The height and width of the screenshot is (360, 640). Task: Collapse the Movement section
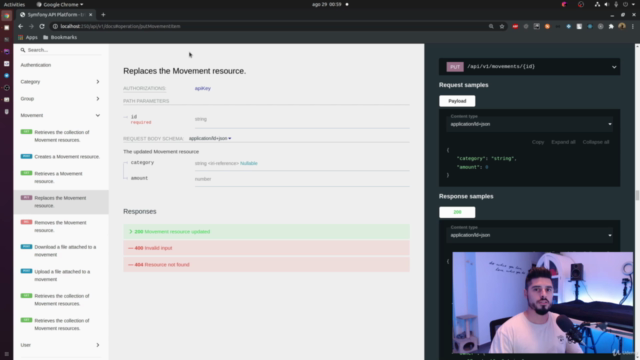(60, 115)
